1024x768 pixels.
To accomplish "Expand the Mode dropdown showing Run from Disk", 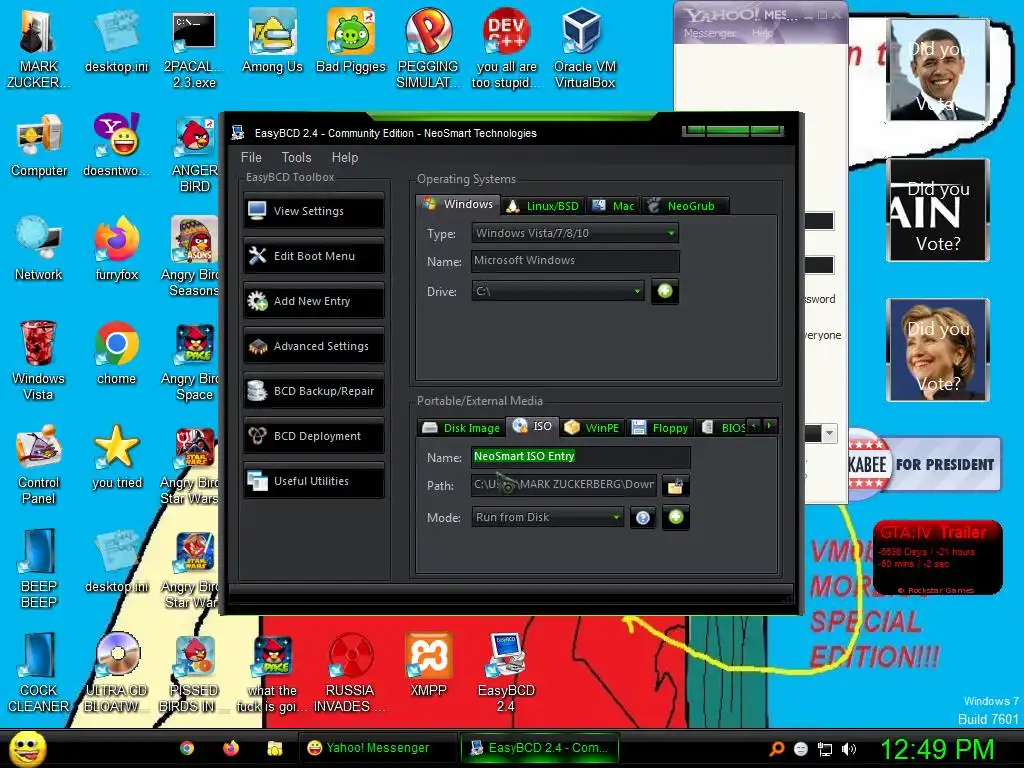I will (547, 517).
